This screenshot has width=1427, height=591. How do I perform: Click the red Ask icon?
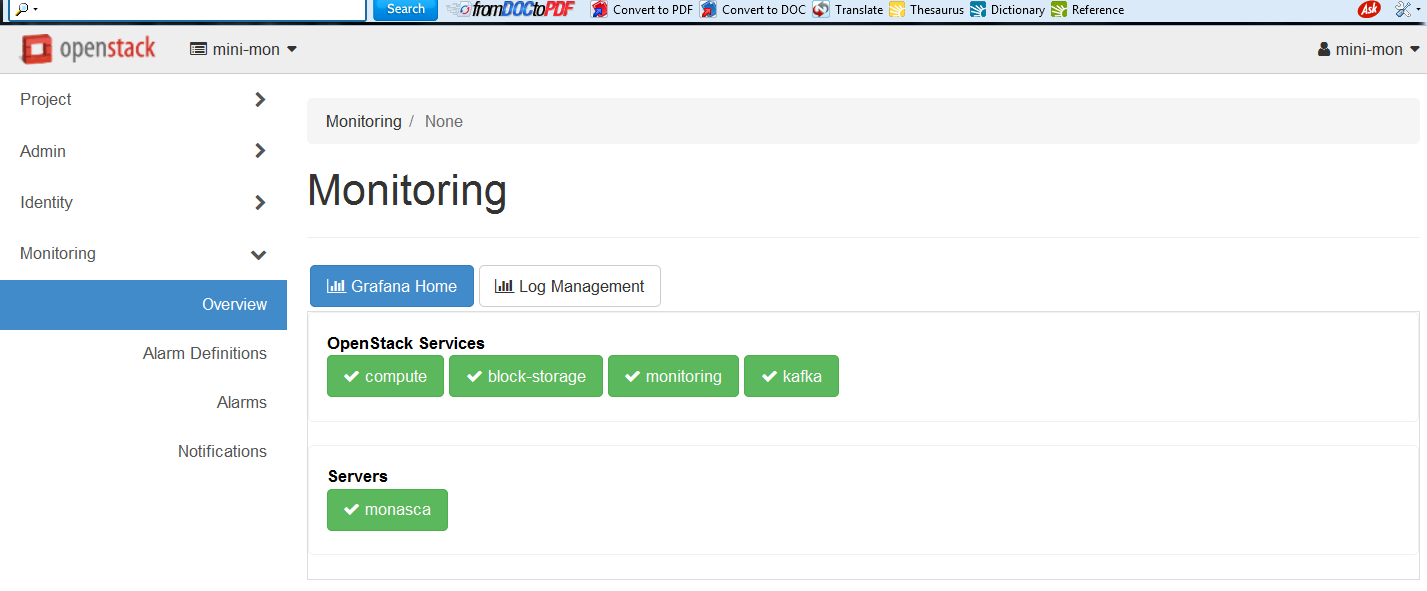1369,9
